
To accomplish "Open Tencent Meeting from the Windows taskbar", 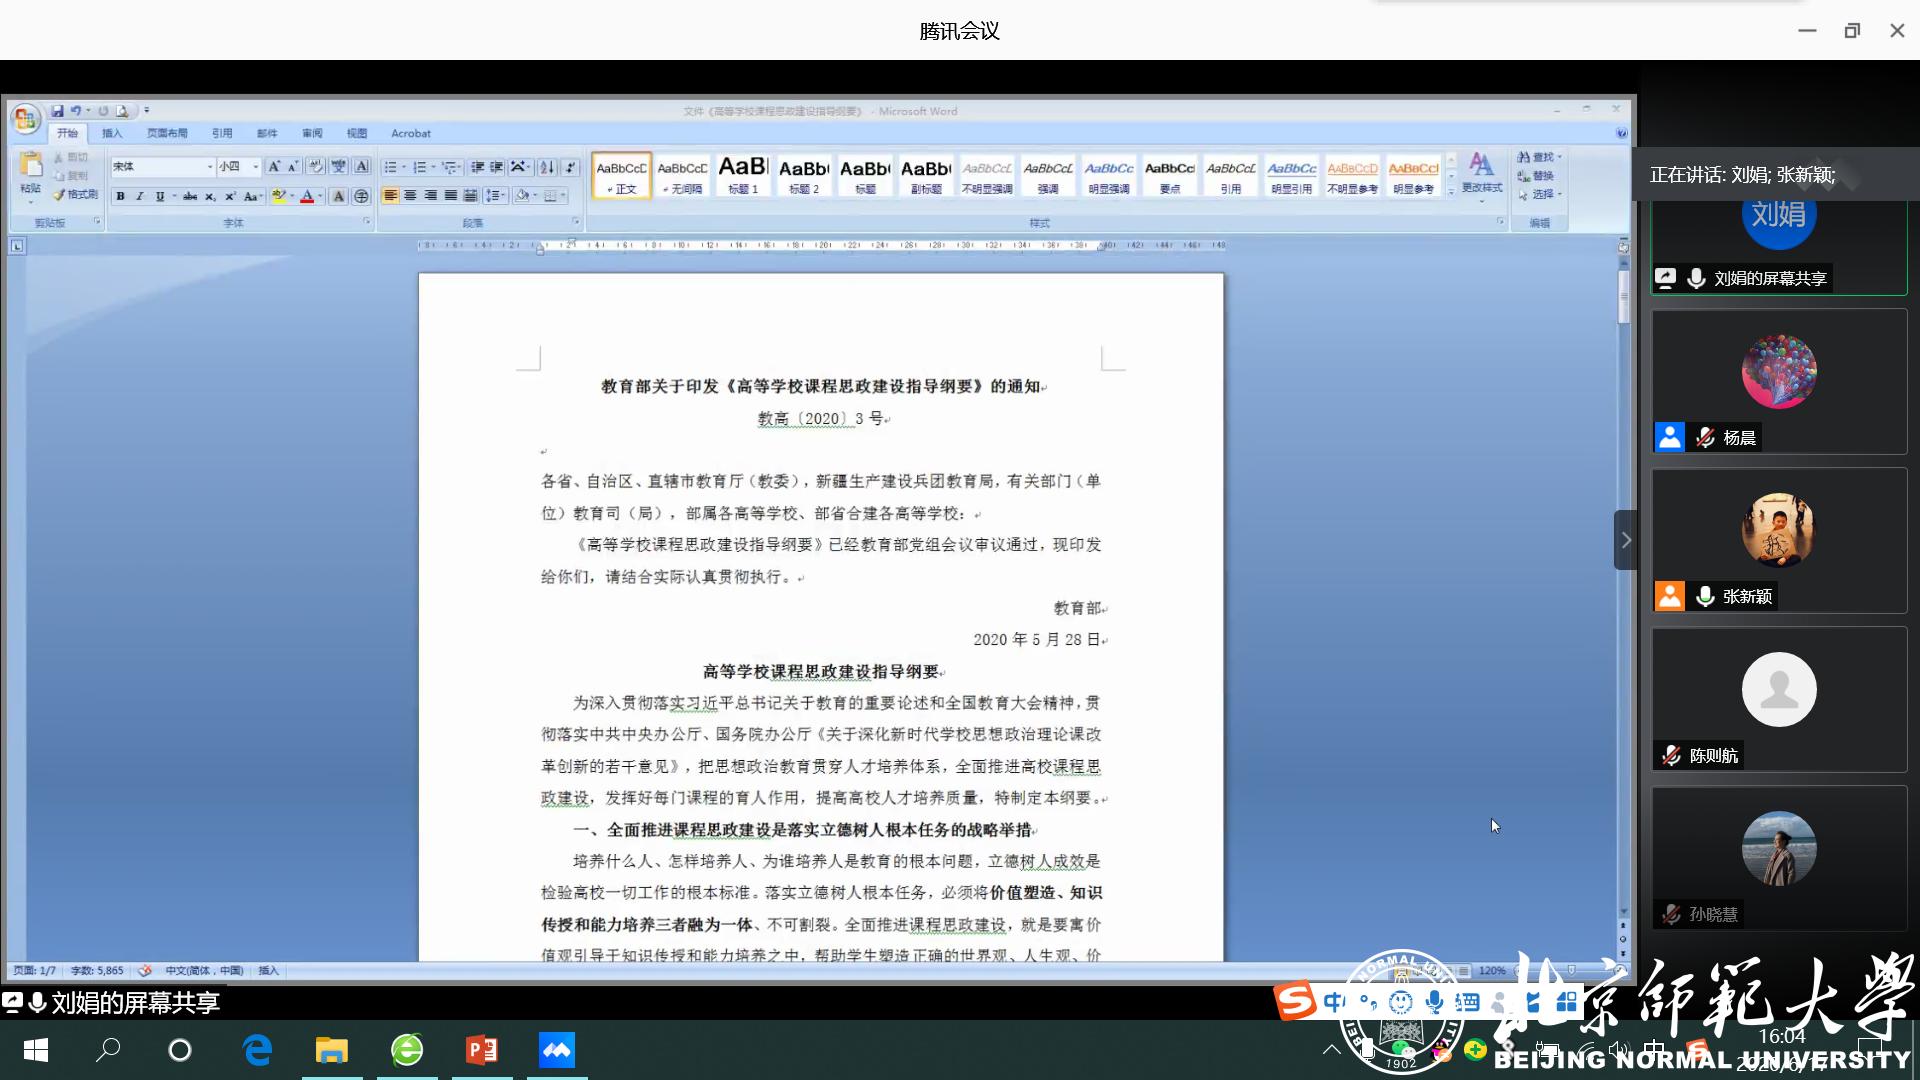I will (557, 1050).
